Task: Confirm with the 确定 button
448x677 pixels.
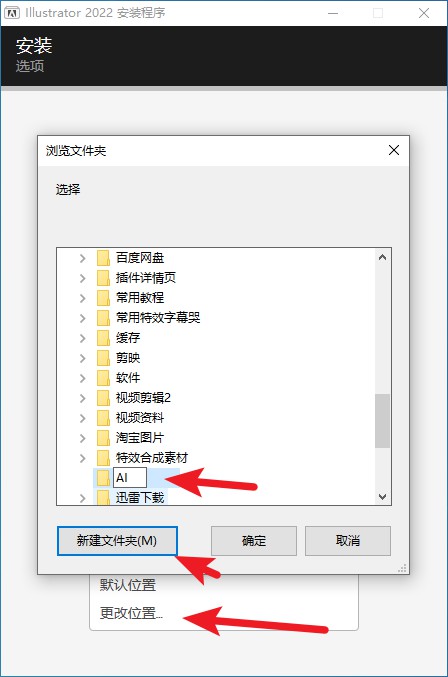Action: [254, 541]
